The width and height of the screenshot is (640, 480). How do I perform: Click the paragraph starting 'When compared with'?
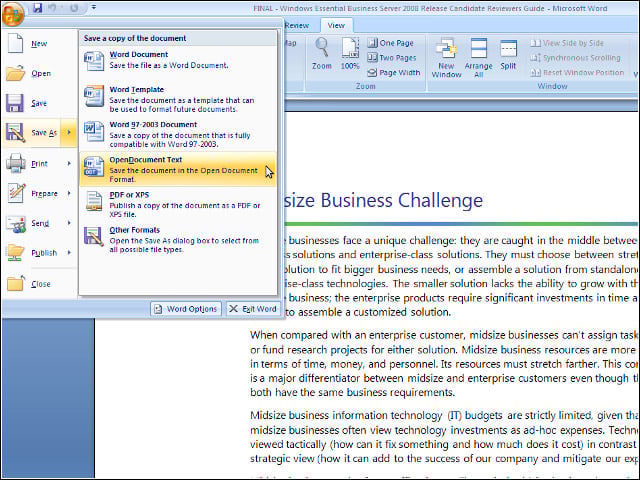click(444, 364)
